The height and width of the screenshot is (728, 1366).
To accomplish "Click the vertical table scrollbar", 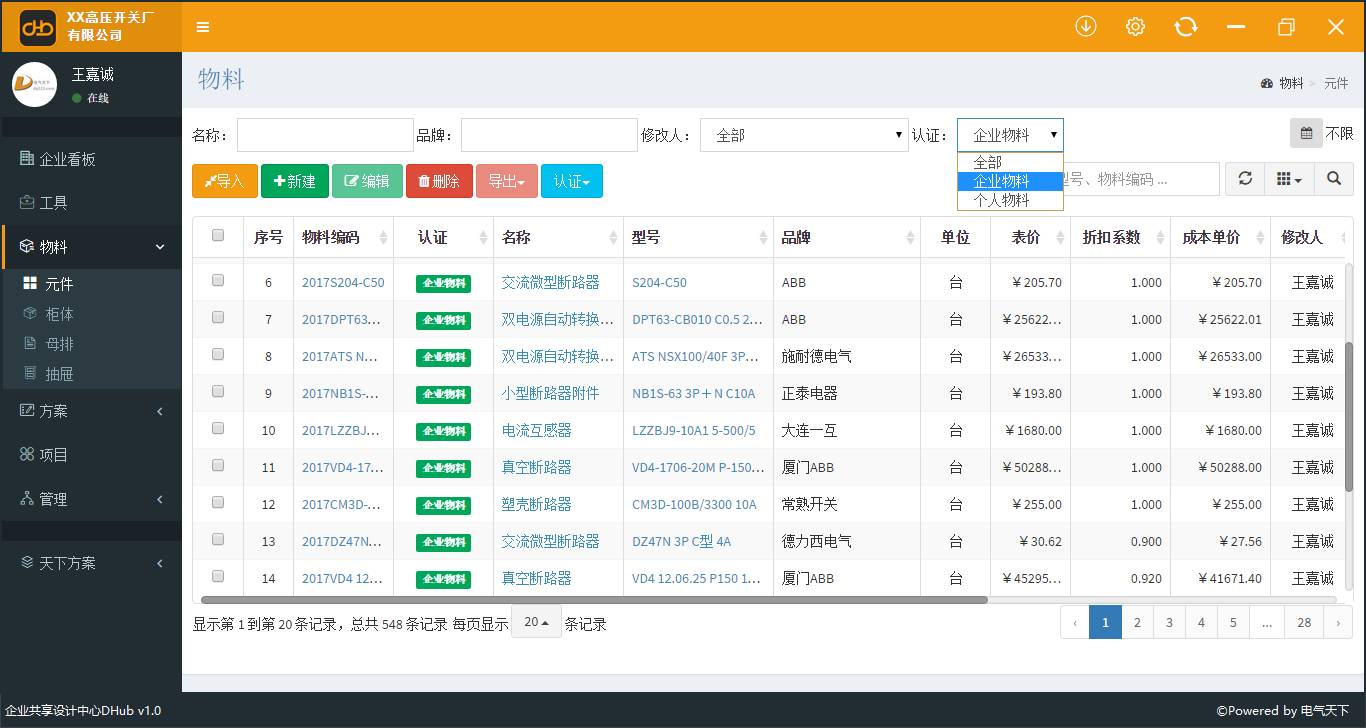I will (x=1348, y=415).
